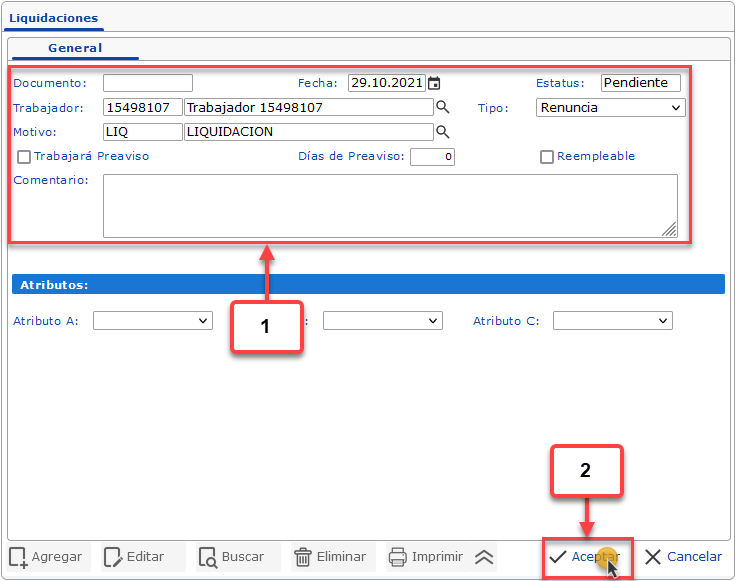This screenshot has height=581, width=736.
Task: Check the Reempleable checkbox
Action: (546, 157)
